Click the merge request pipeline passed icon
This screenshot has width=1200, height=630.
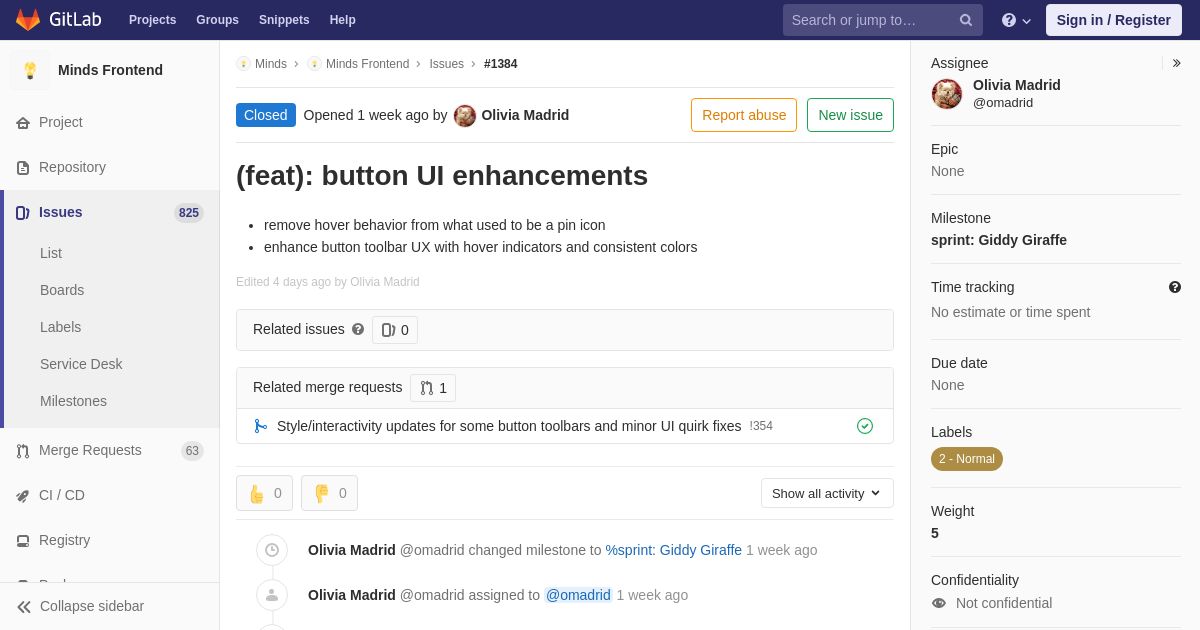coord(865,426)
